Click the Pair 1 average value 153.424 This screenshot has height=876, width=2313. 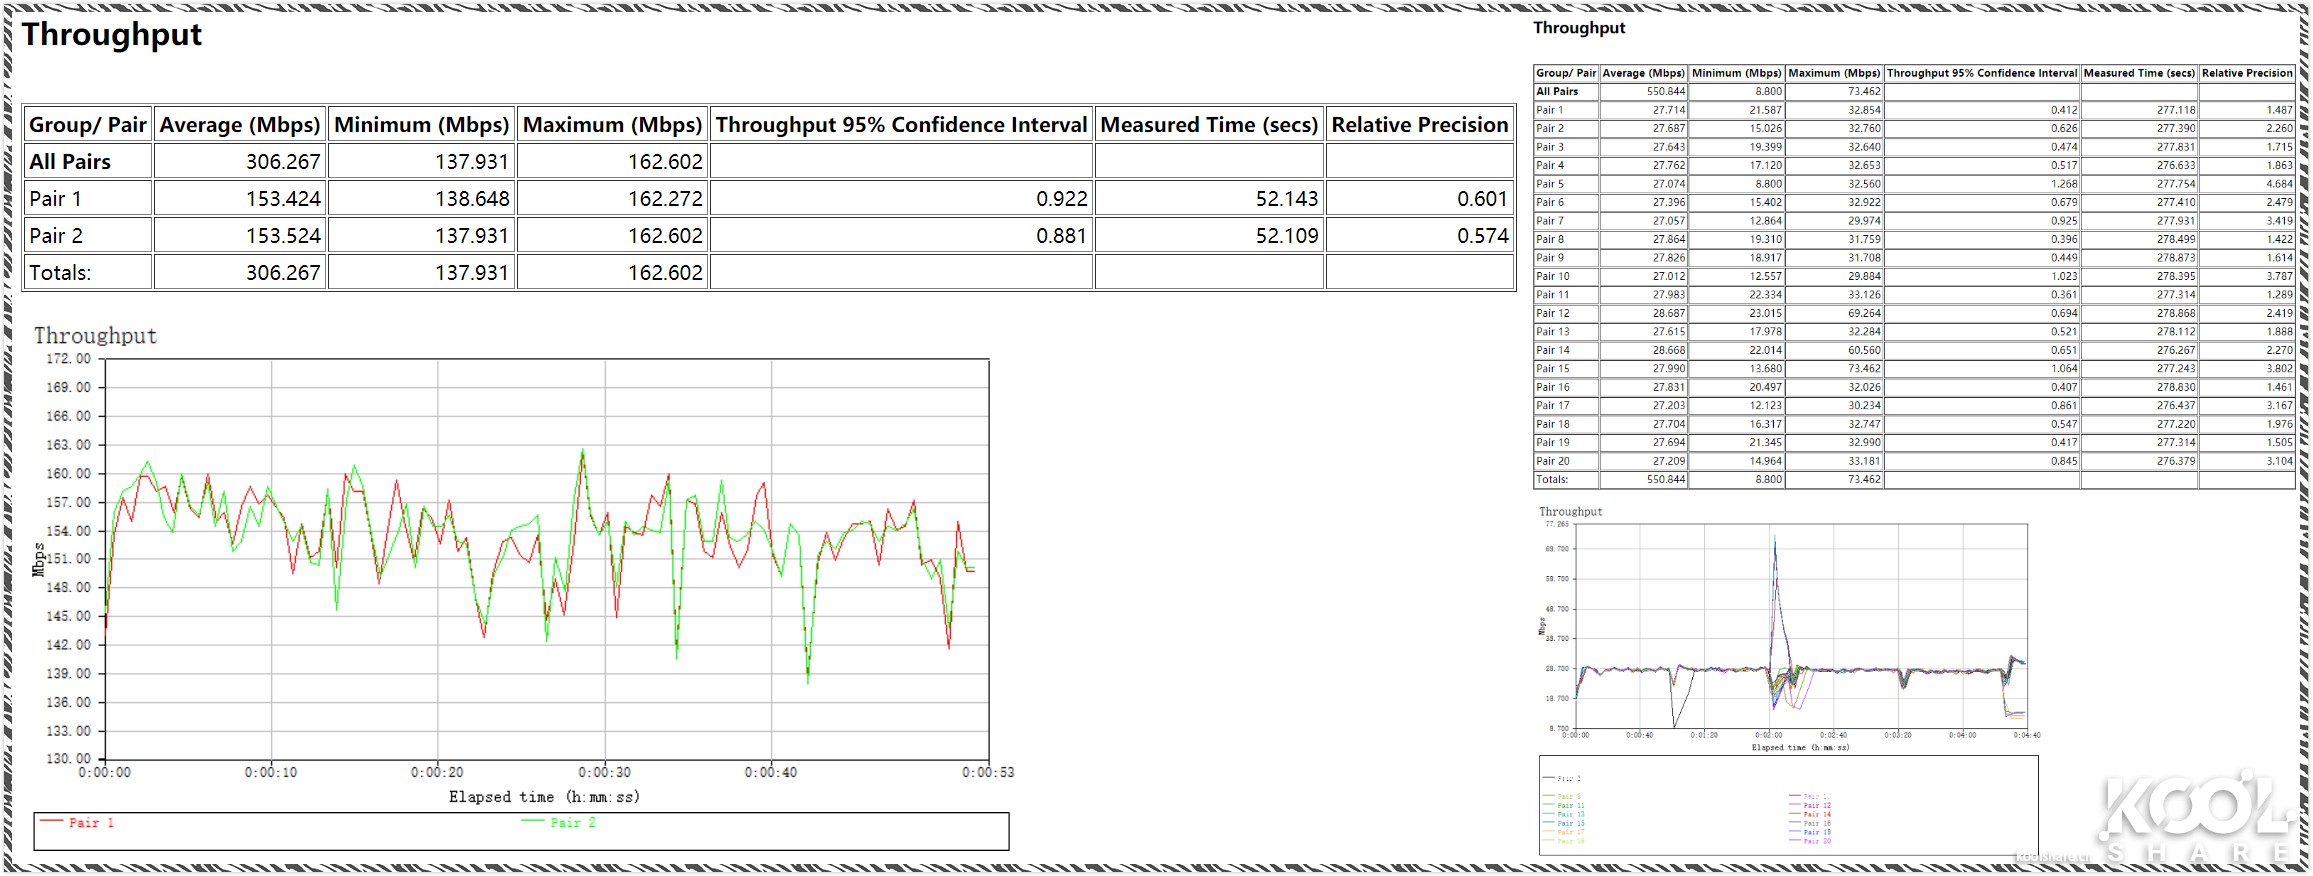[x=284, y=199]
